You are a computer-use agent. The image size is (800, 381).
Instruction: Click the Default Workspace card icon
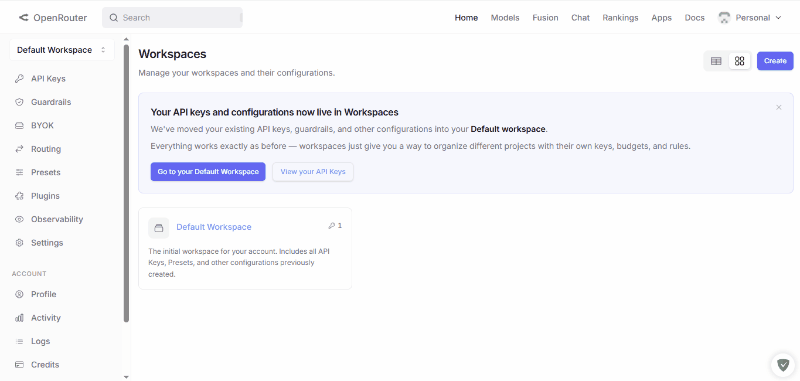click(x=159, y=228)
